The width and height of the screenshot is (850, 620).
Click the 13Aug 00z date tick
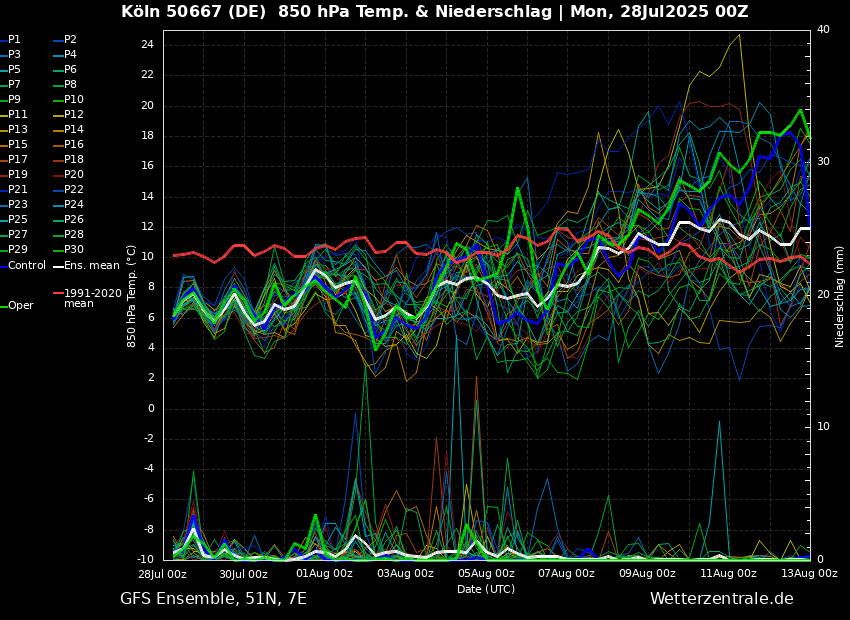tap(809, 574)
